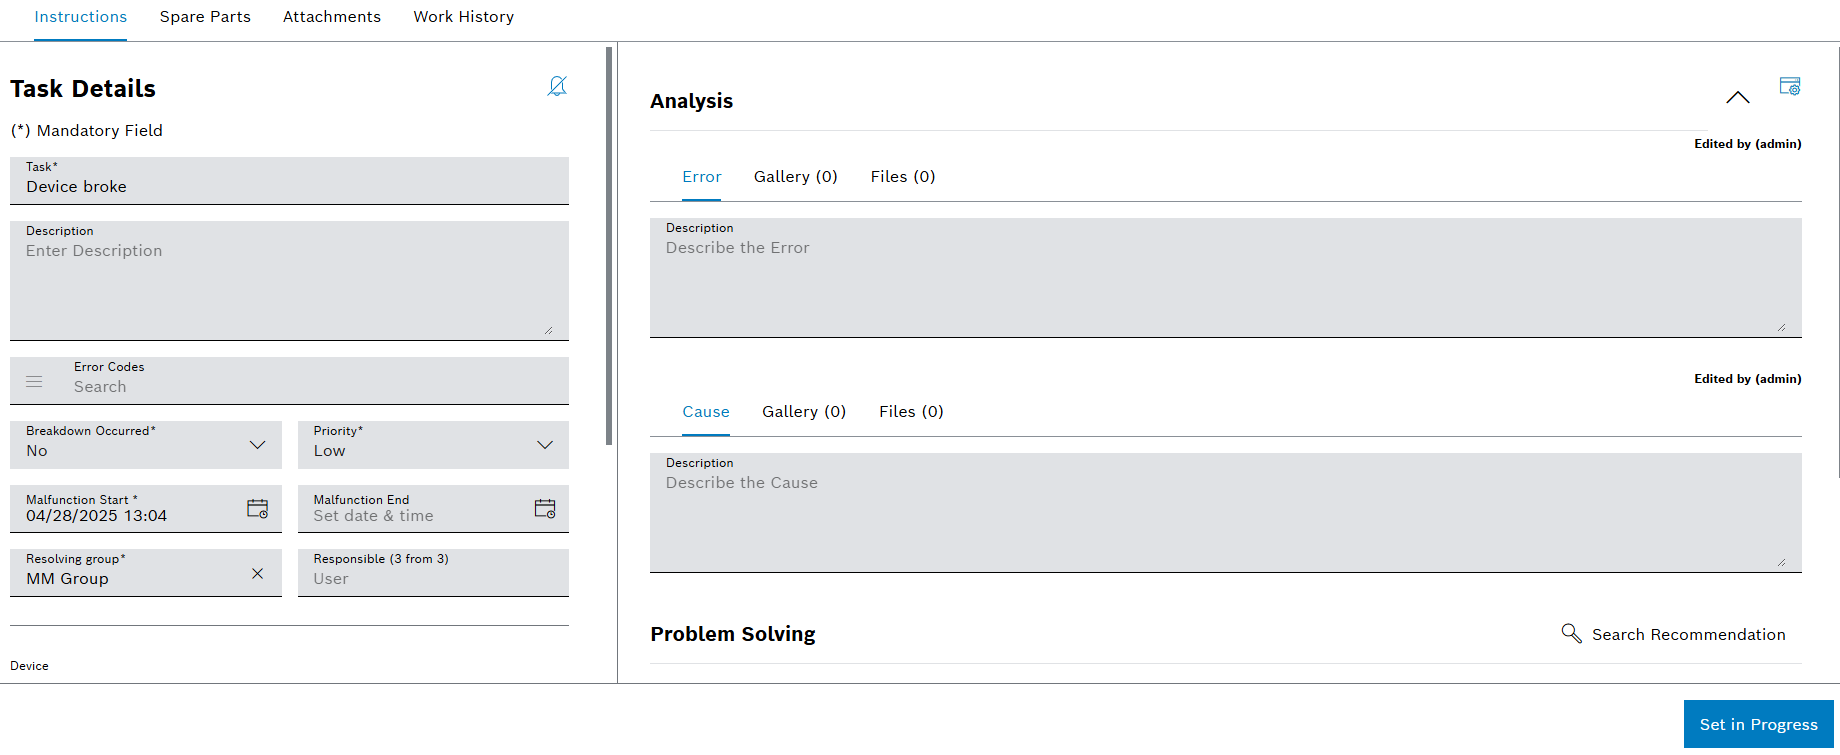
Task: Click the Error Codes list icon
Action: (x=34, y=382)
